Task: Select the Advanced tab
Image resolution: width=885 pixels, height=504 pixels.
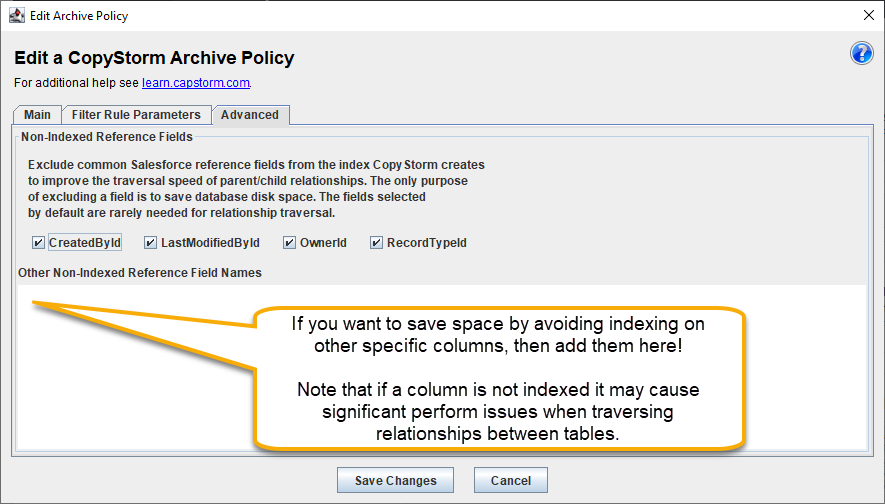Action: pos(250,115)
